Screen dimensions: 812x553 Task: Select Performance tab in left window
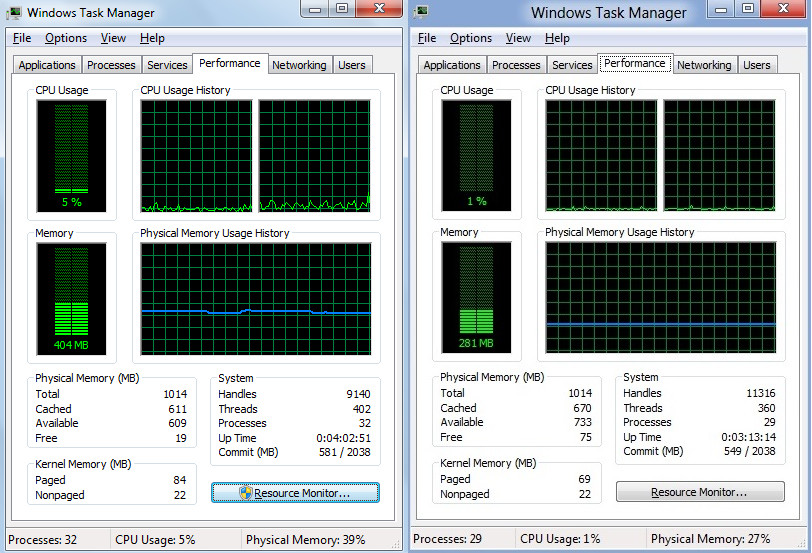(230, 63)
